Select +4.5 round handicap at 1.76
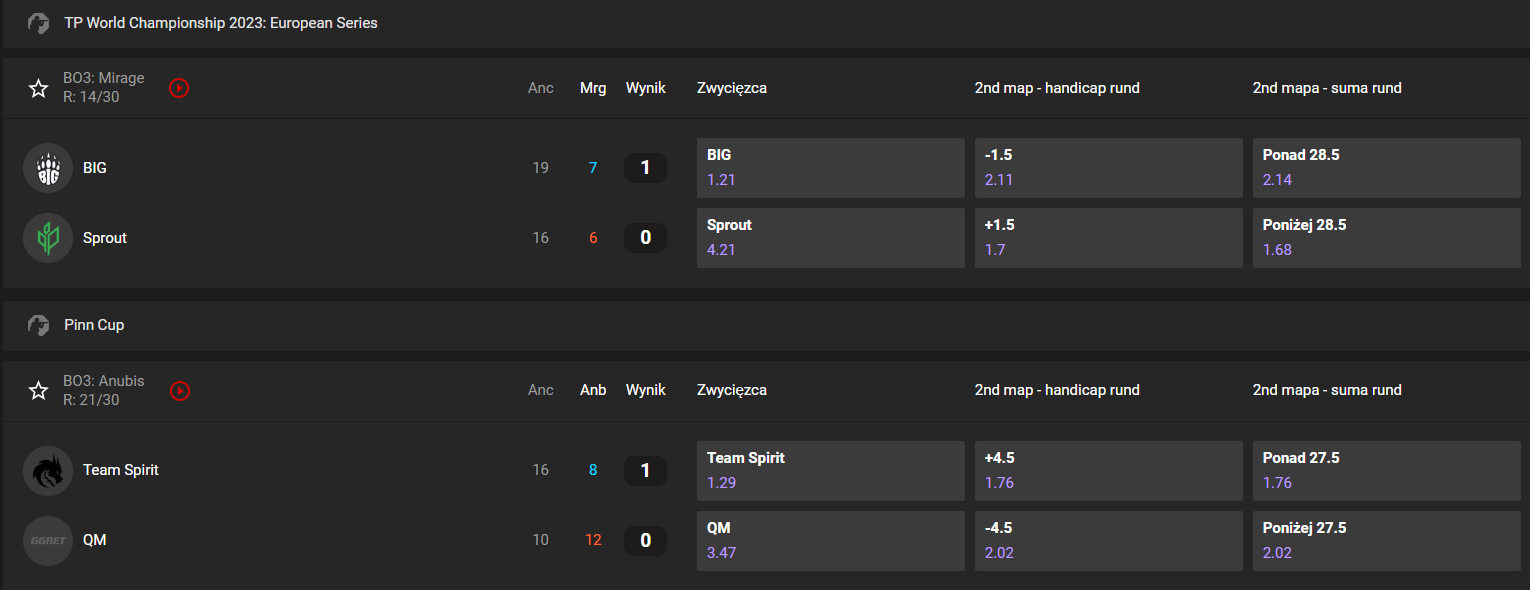This screenshot has width=1530, height=590. point(1109,471)
